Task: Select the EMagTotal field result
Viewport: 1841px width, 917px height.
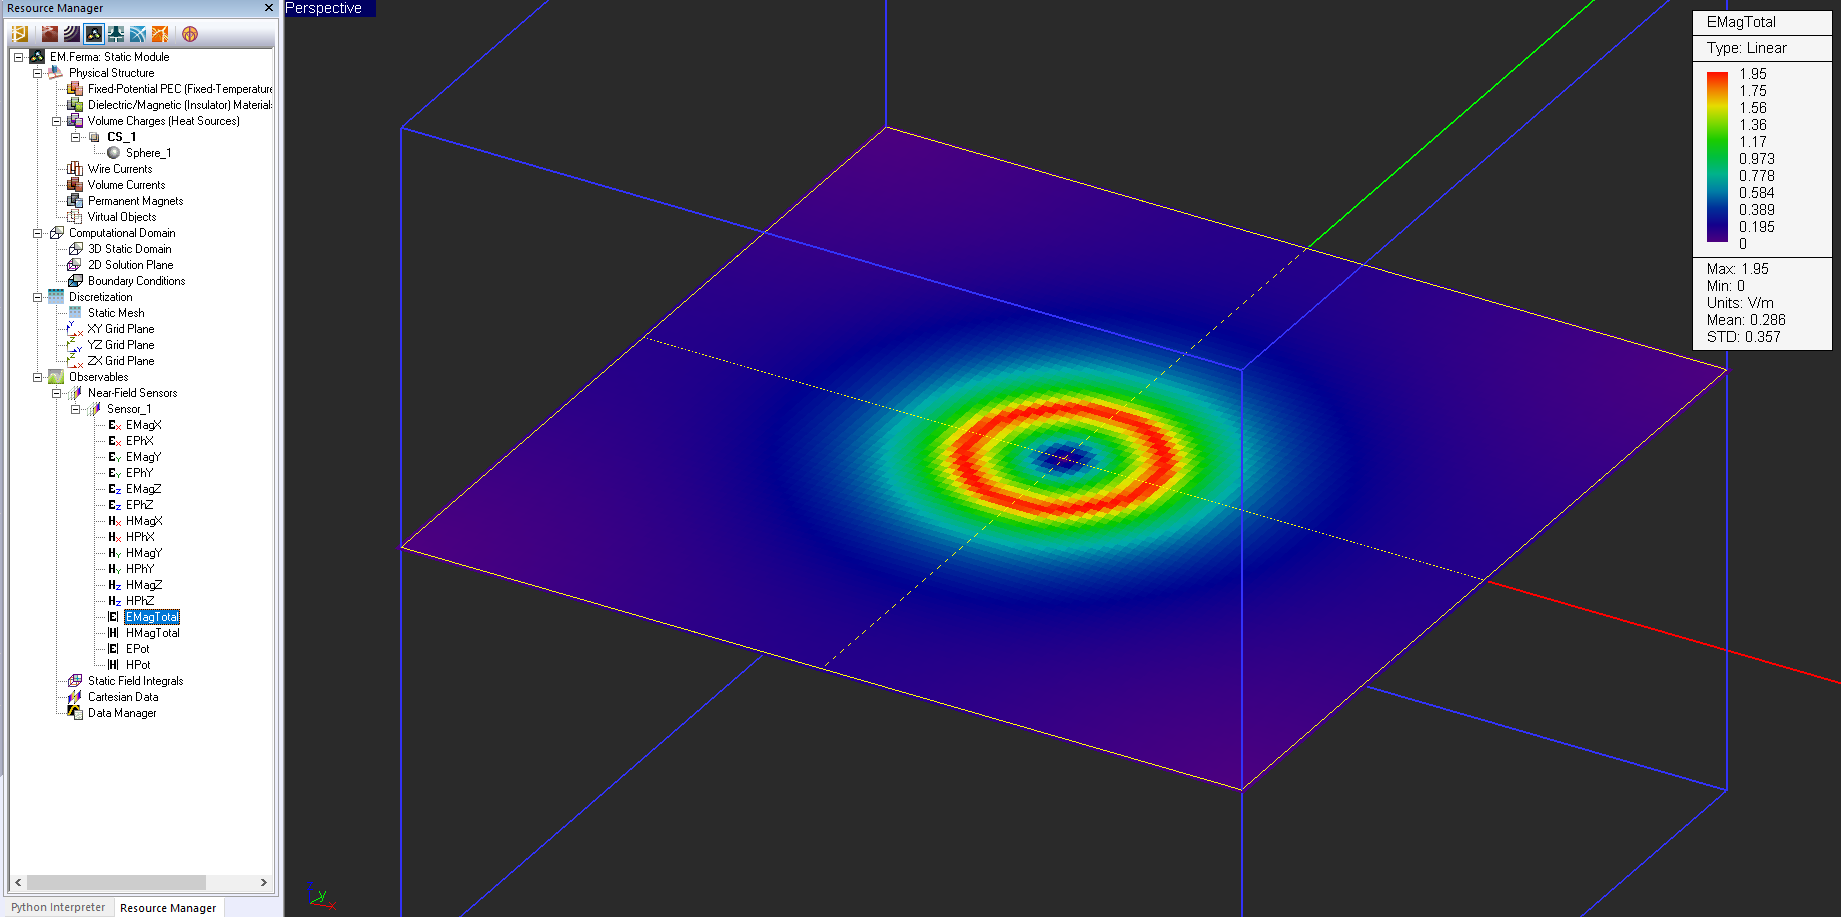Action: 152,617
